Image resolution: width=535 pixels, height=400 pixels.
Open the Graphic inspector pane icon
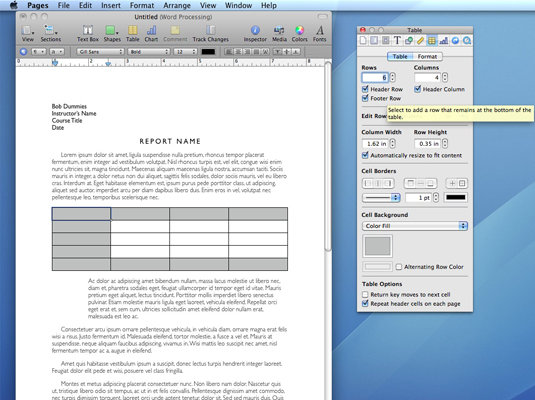click(409, 41)
